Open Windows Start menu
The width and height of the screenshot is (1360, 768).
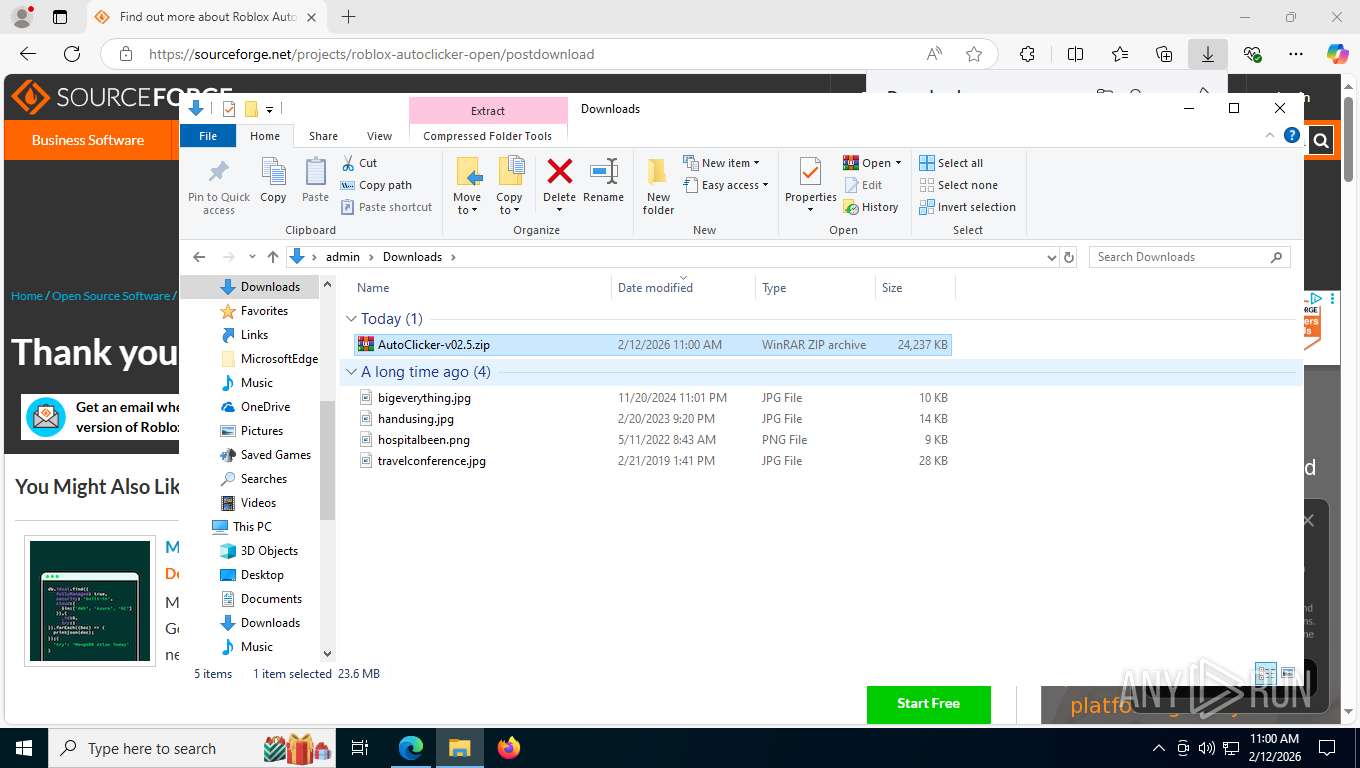23,748
